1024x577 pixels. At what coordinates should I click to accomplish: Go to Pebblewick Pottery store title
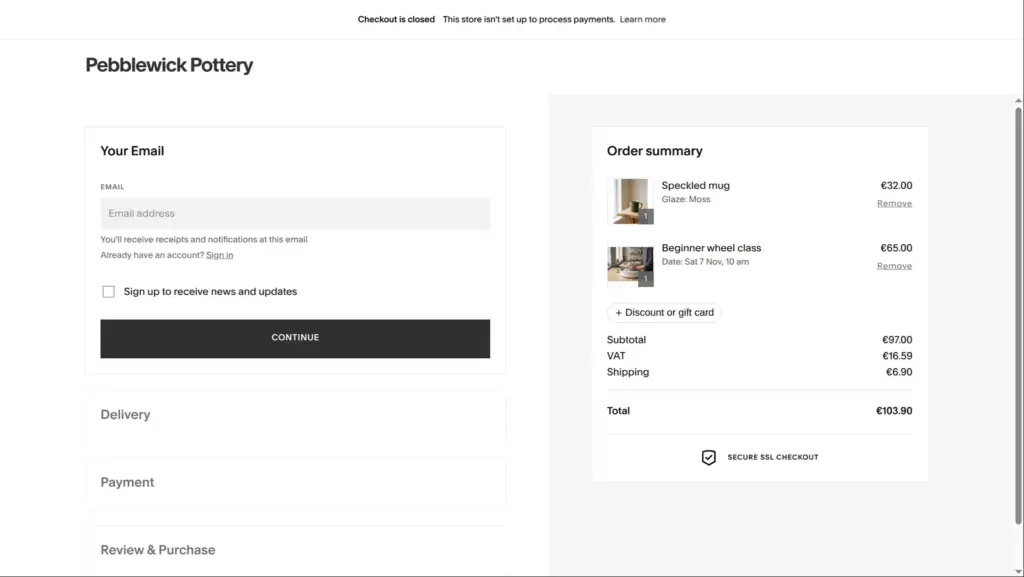click(169, 65)
